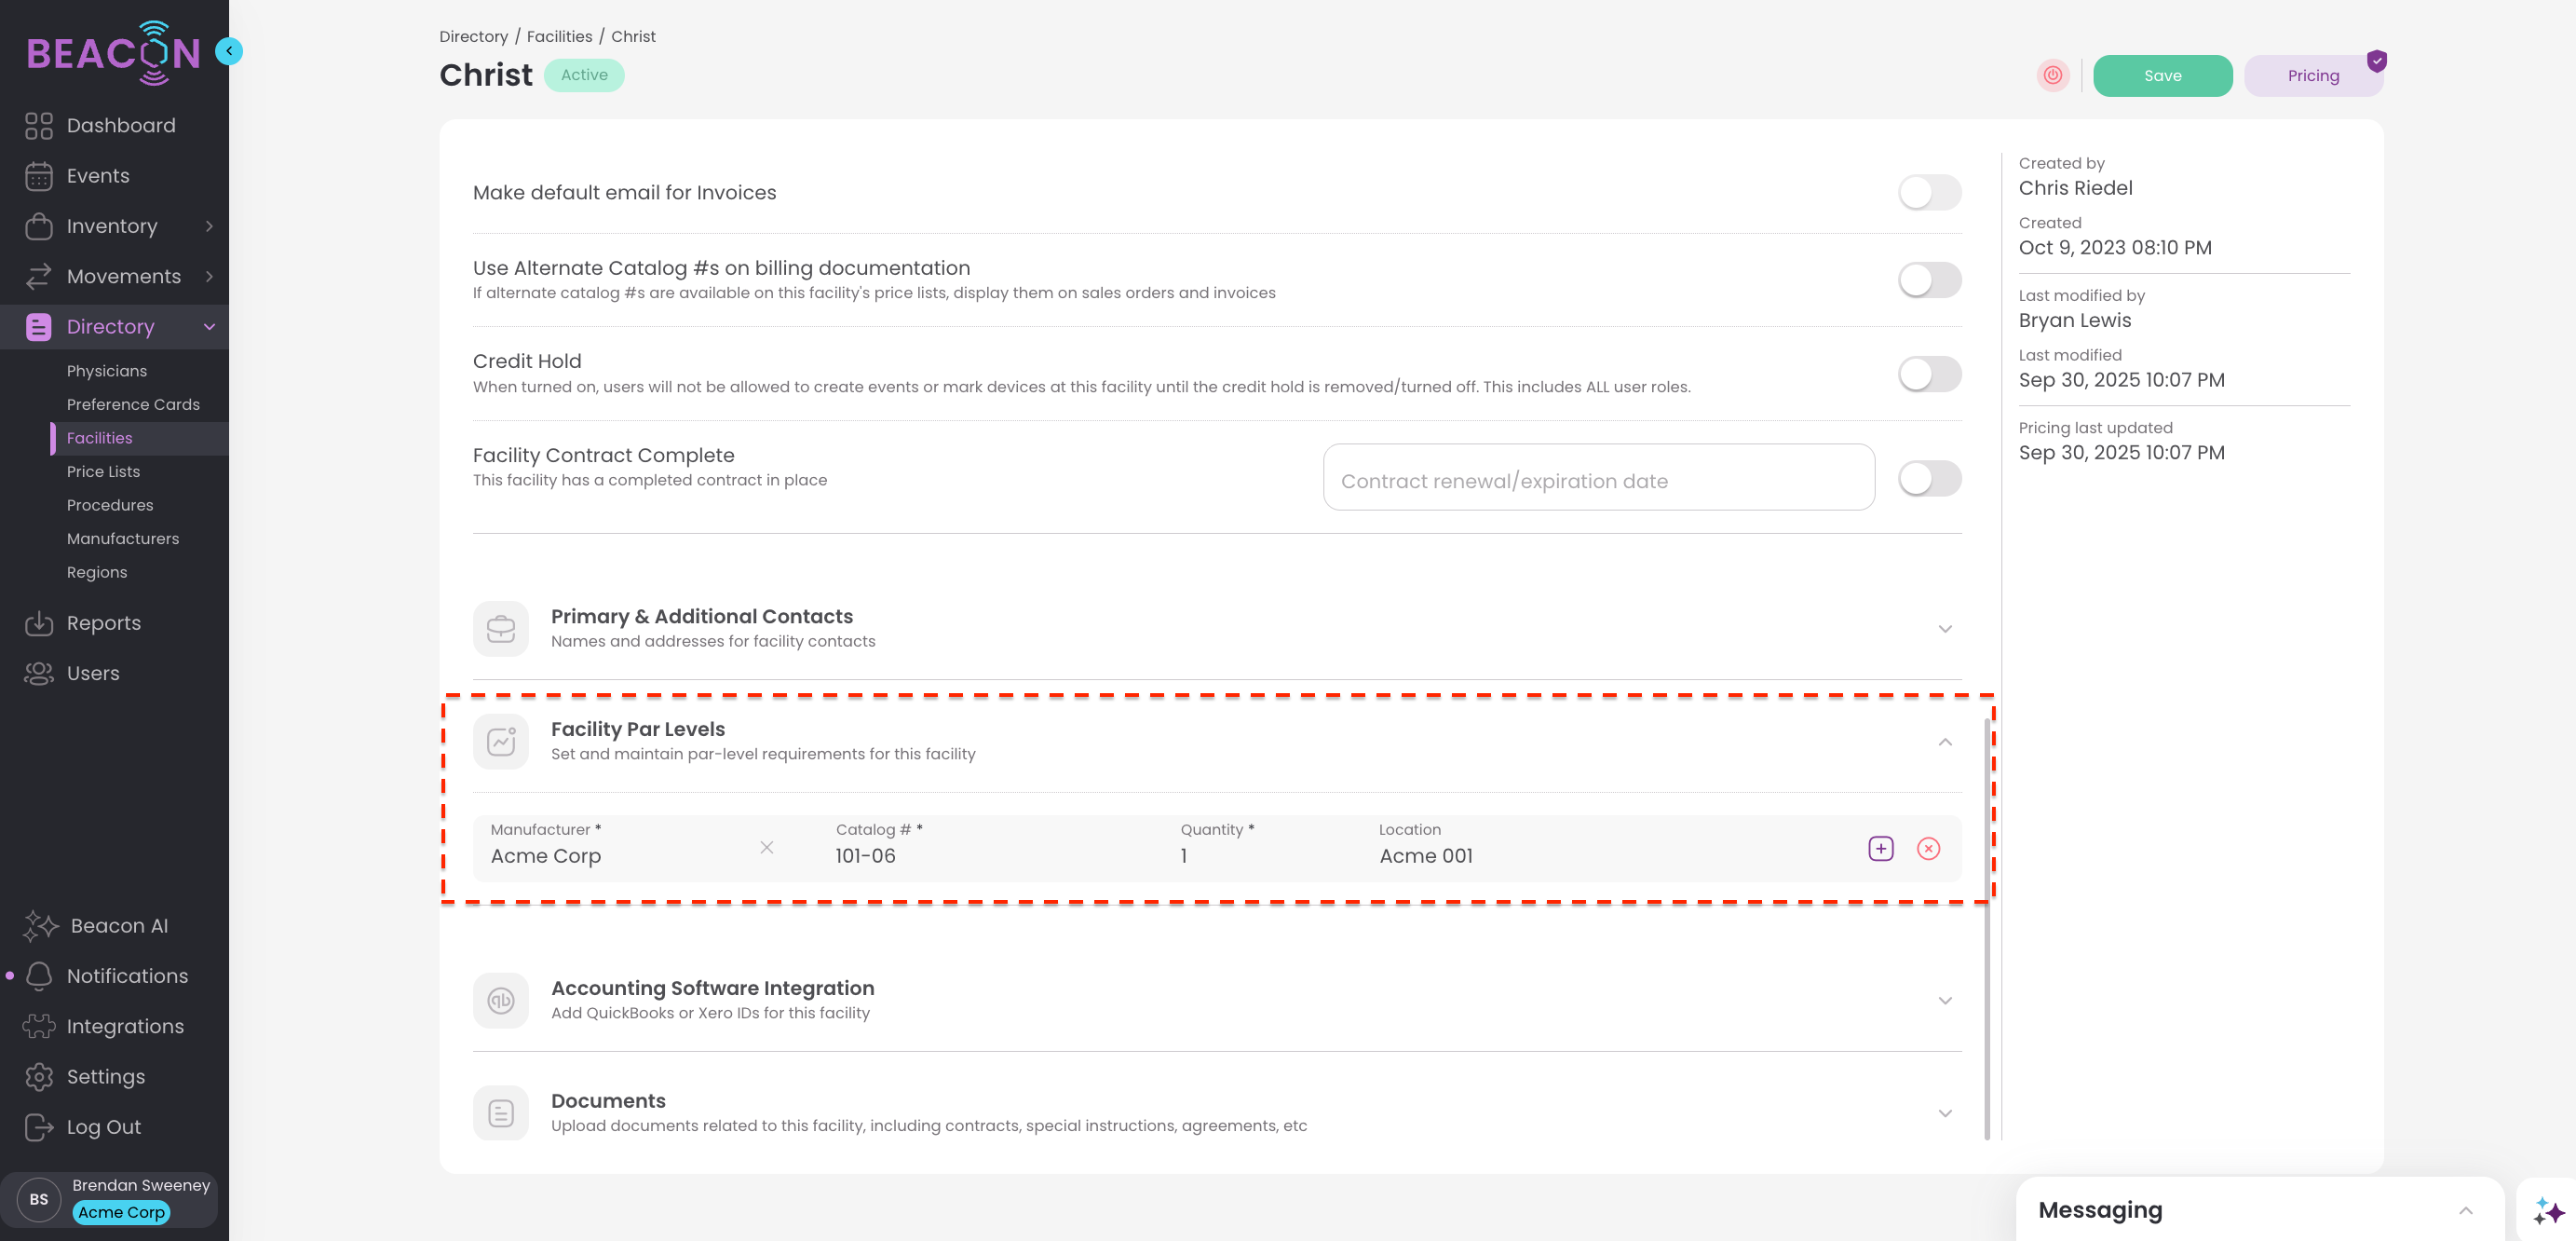2576x1241 pixels.
Task: Clear the Acme Corp manufacturer selection
Action: pyautogui.click(x=766, y=847)
